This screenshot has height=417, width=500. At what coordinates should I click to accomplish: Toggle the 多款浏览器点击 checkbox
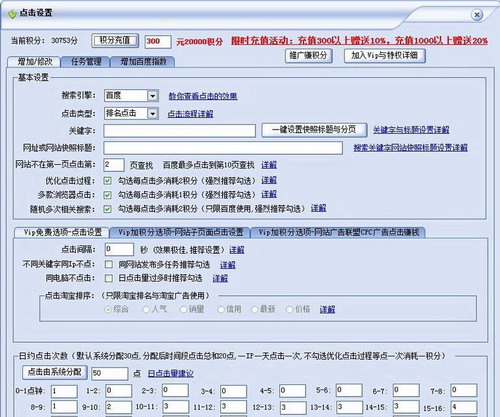(107, 195)
